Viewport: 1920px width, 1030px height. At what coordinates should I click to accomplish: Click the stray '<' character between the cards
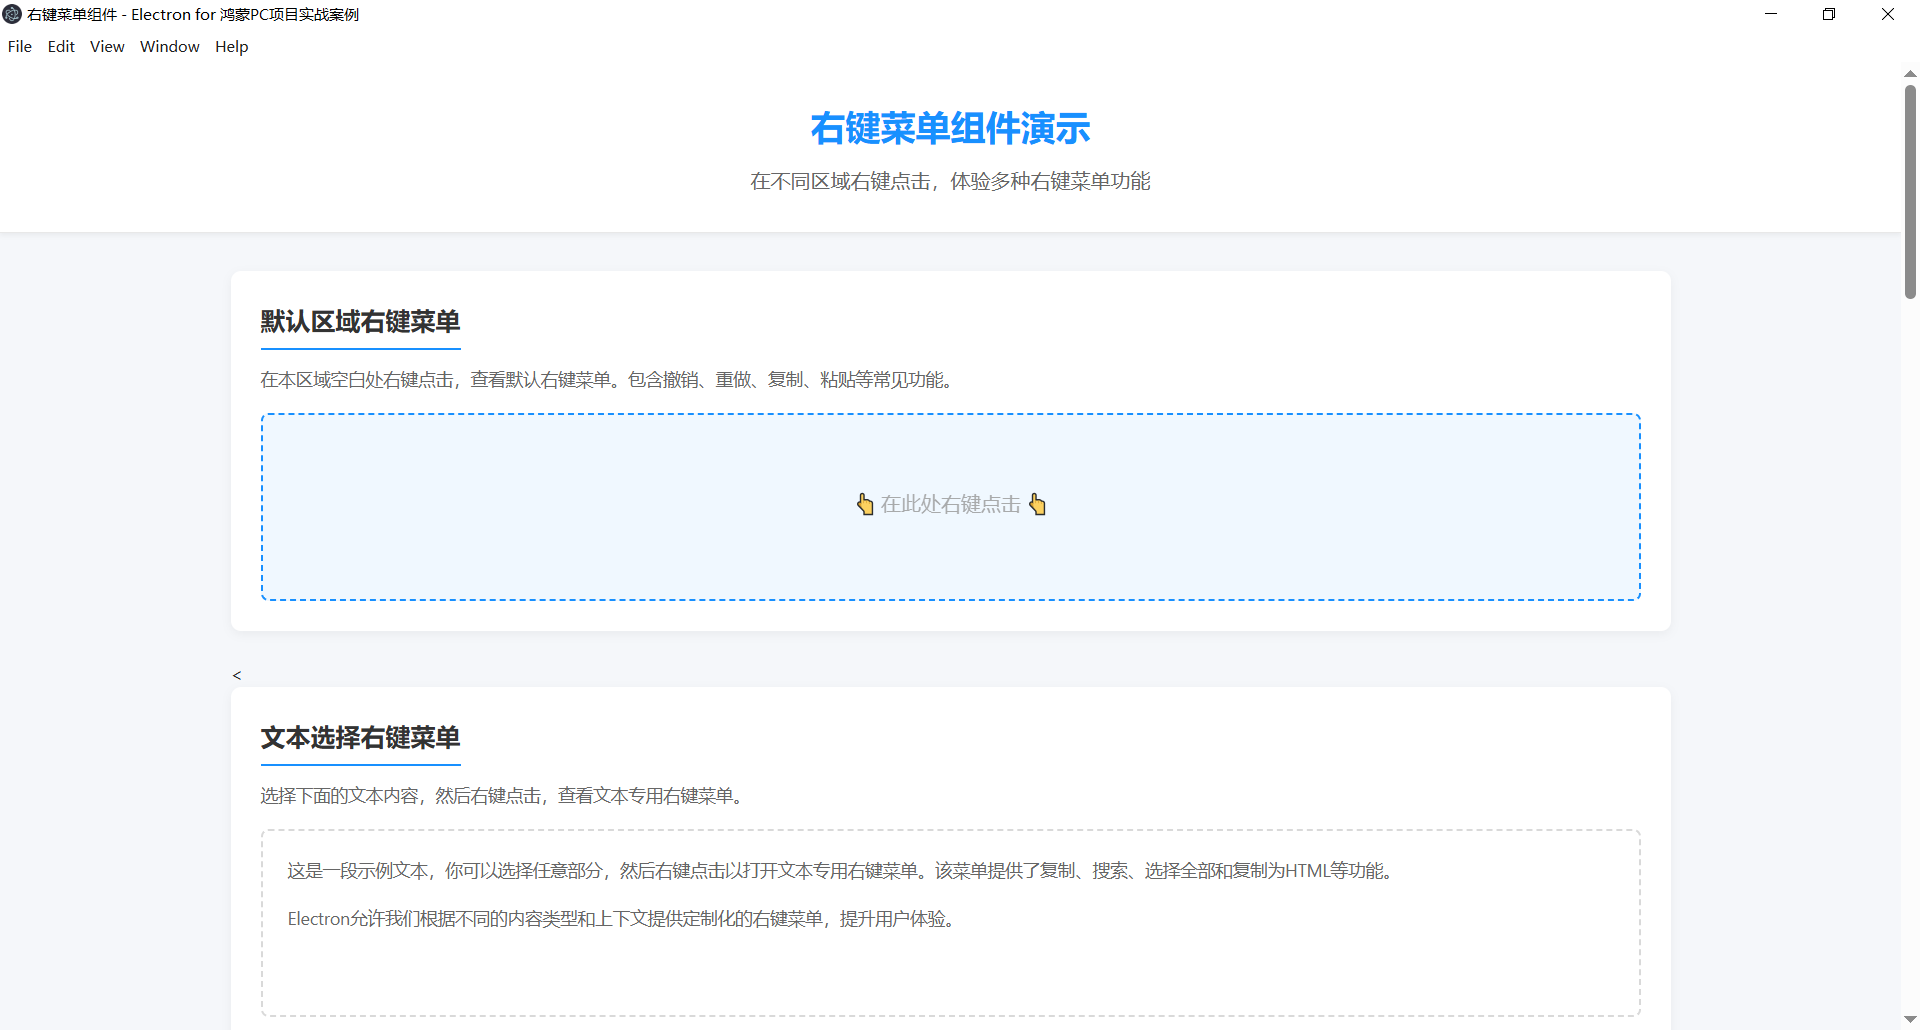(x=237, y=676)
